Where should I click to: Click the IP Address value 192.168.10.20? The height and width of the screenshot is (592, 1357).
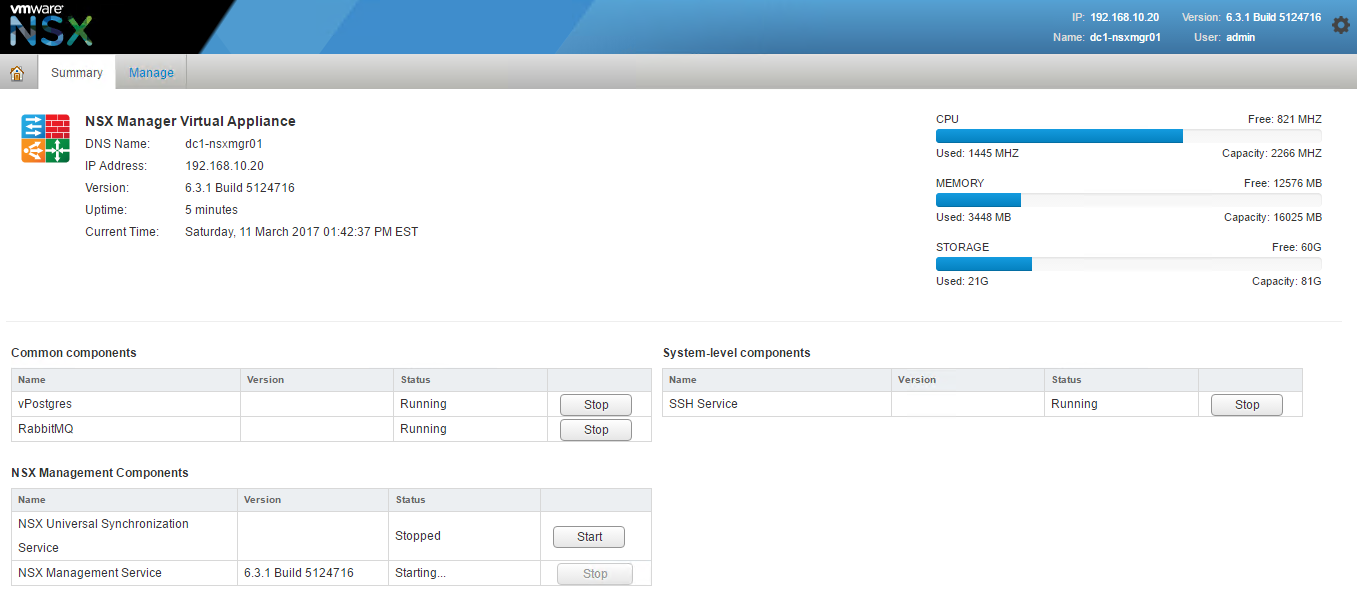[225, 166]
